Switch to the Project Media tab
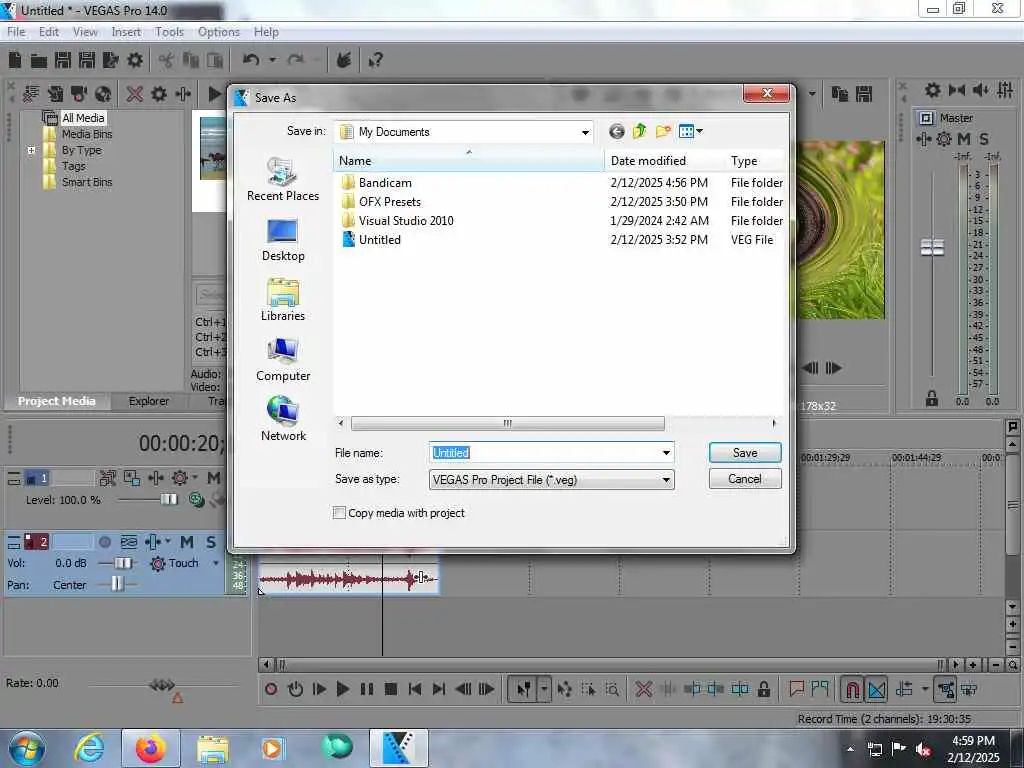The image size is (1024, 768). coord(57,401)
